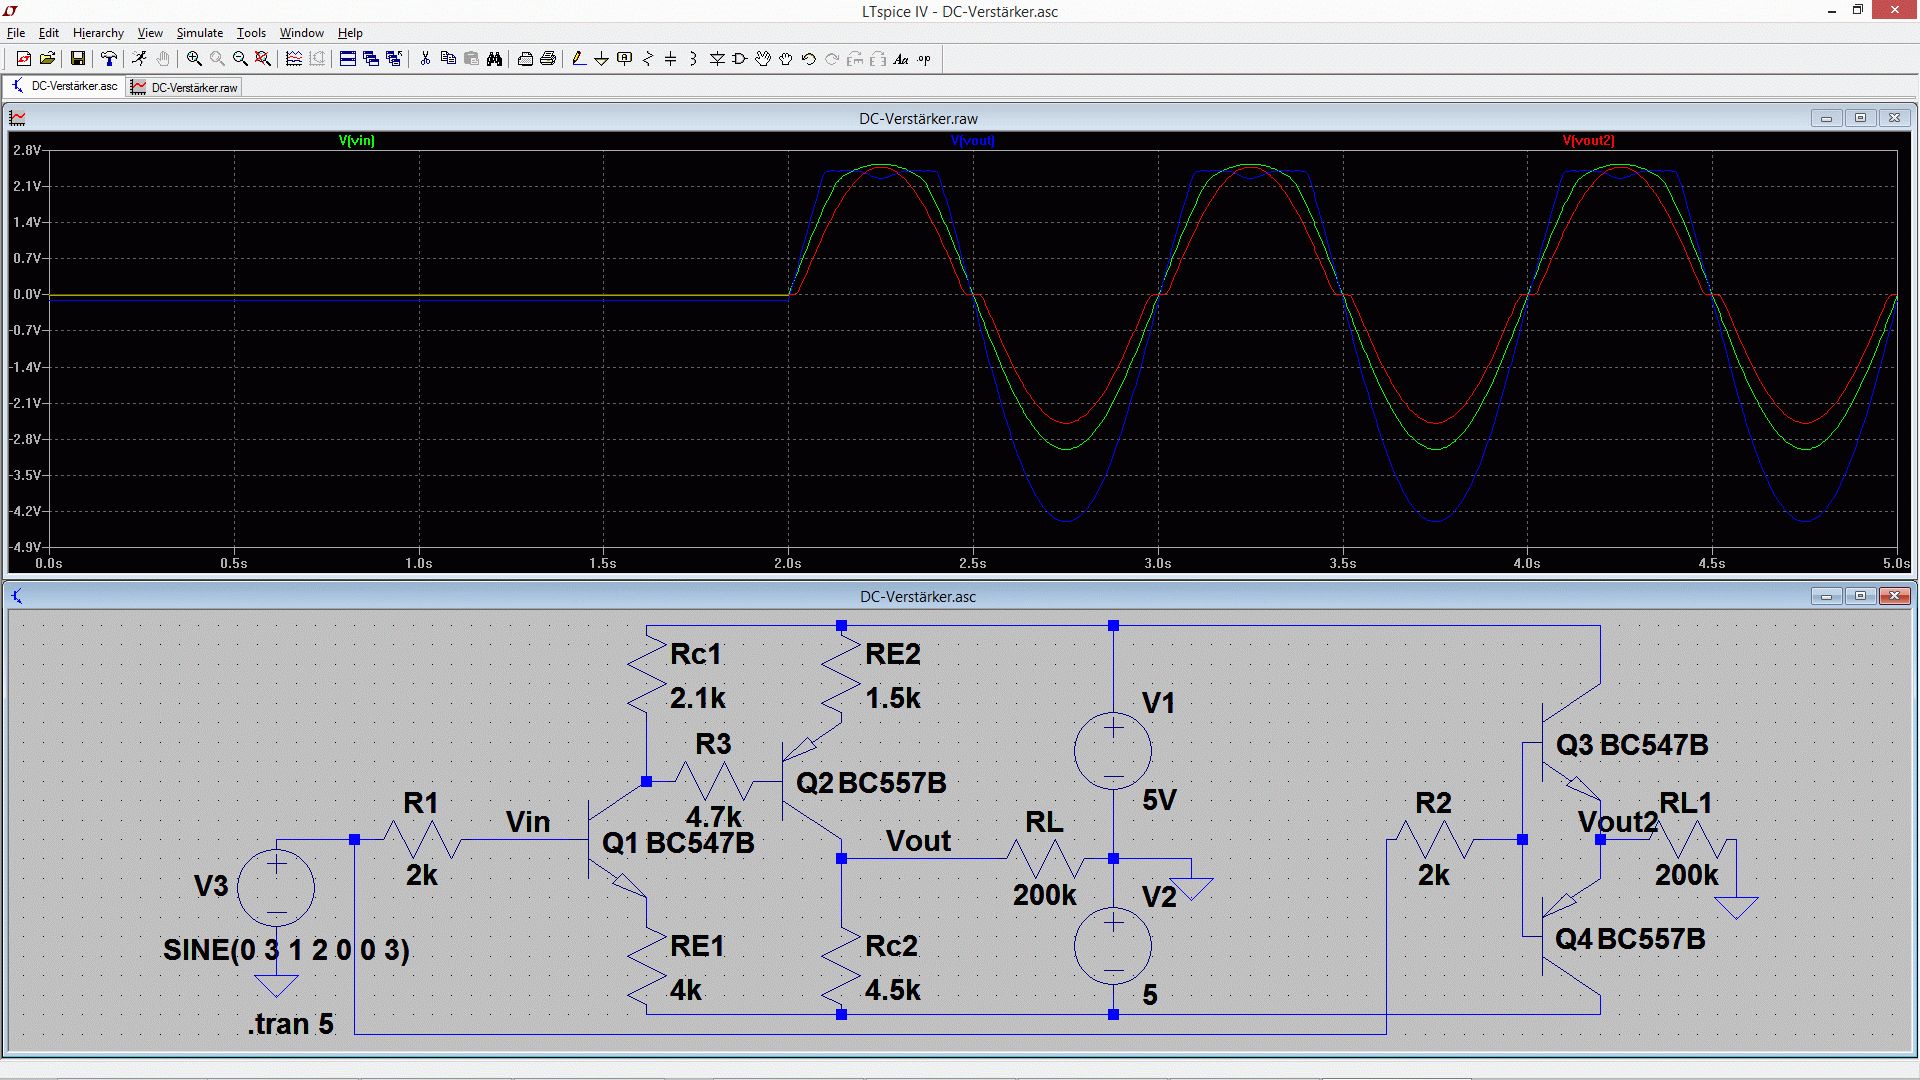Select the Resistor component tool
Screen dimensions: 1920x1080
click(x=647, y=59)
